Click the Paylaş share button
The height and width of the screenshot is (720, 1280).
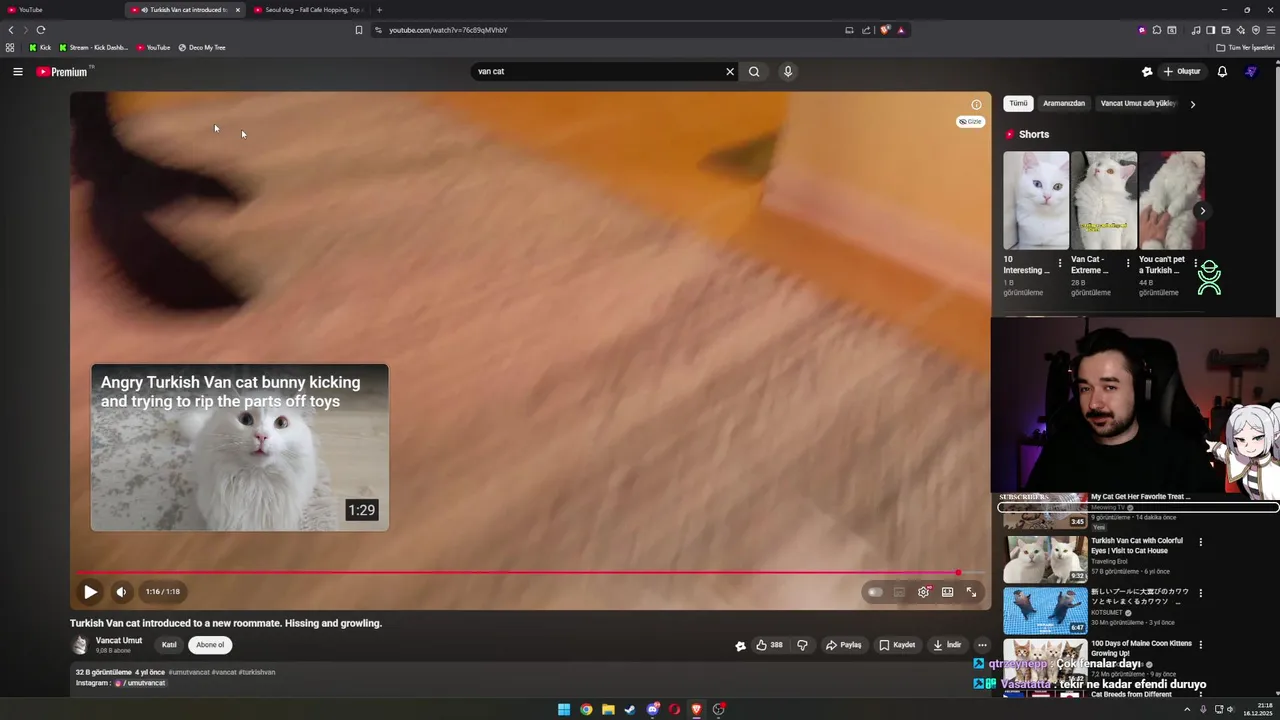click(843, 645)
